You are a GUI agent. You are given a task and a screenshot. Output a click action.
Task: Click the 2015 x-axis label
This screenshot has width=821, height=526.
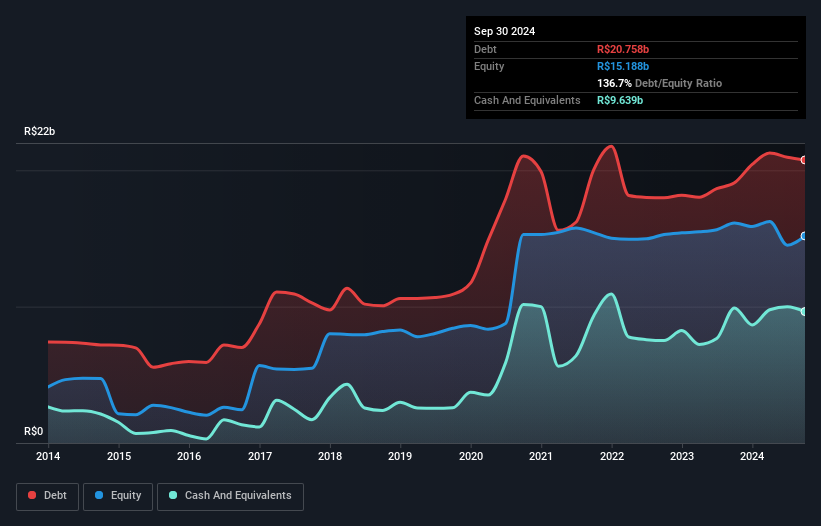[x=119, y=456]
